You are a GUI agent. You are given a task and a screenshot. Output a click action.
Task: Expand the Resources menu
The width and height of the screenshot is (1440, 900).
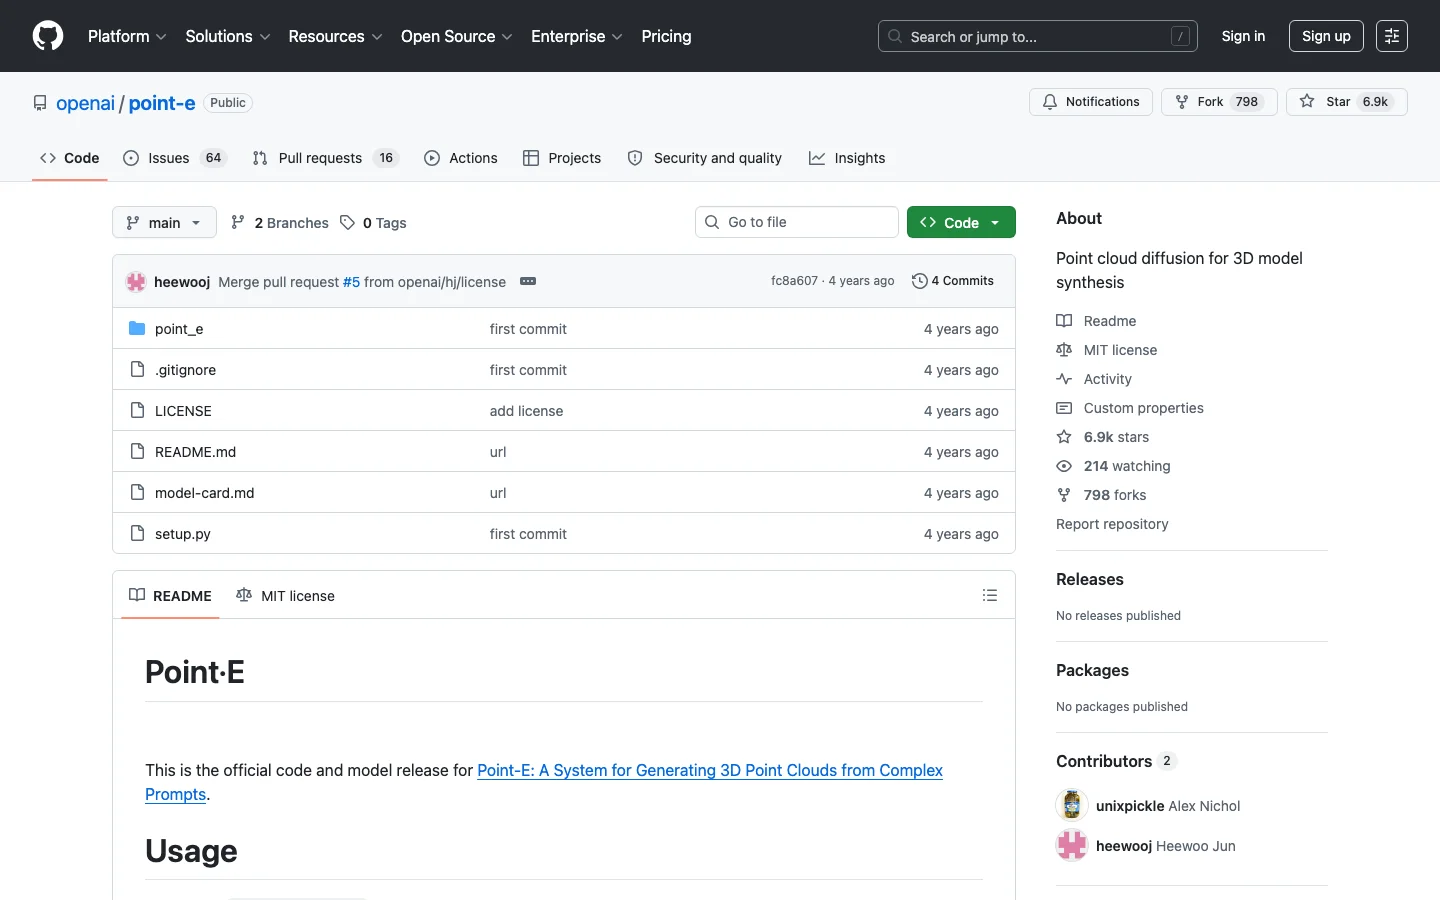click(335, 36)
